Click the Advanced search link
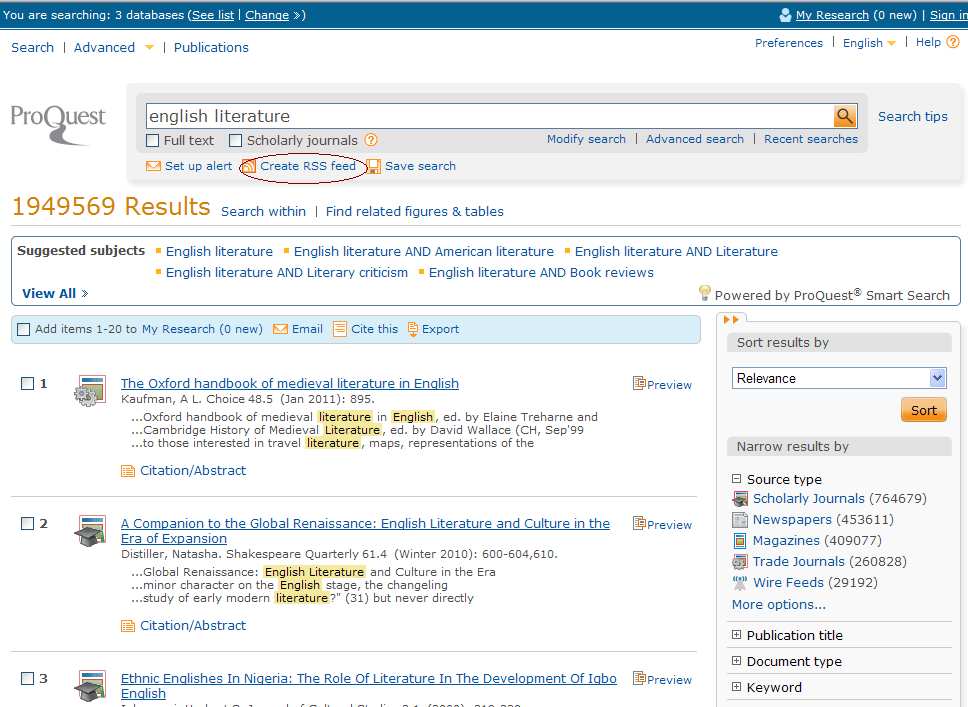 point(695,139)
